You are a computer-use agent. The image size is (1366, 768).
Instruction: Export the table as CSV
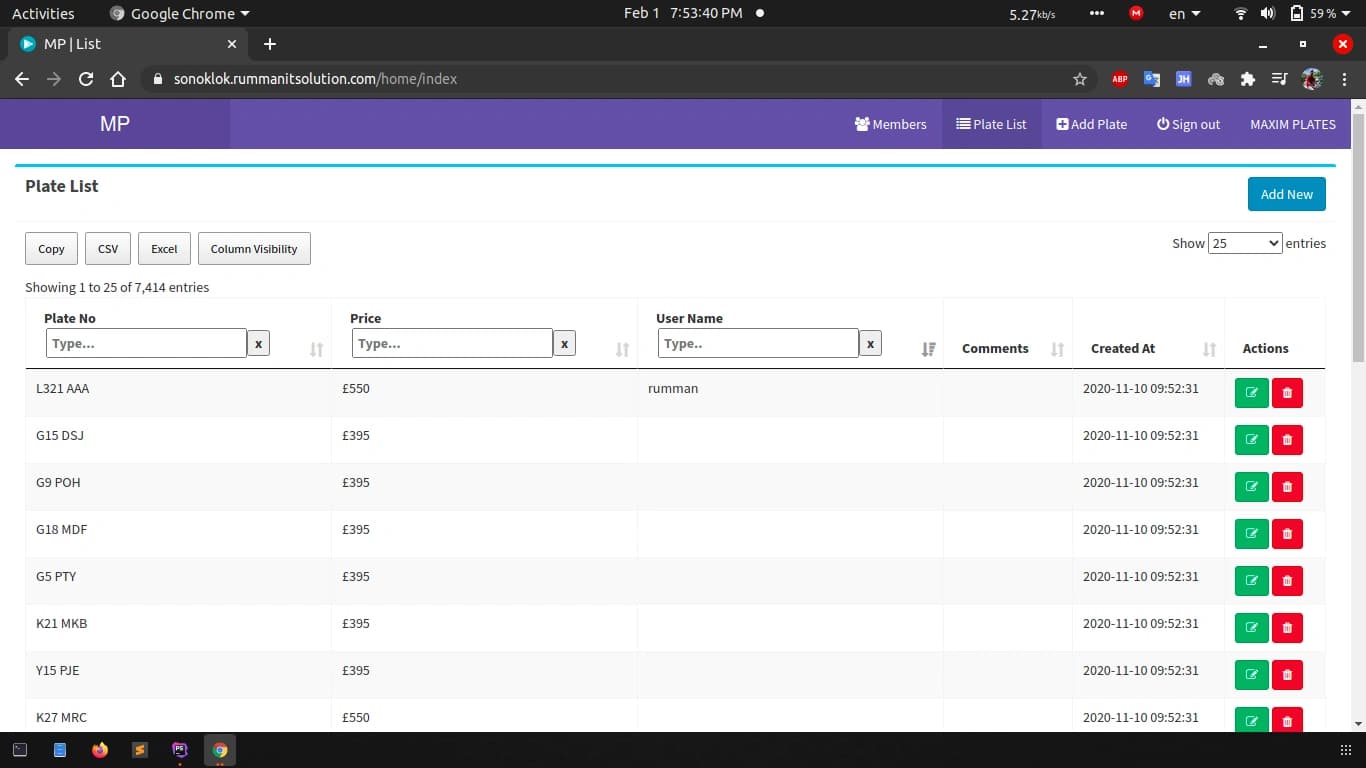pos(108,249)
